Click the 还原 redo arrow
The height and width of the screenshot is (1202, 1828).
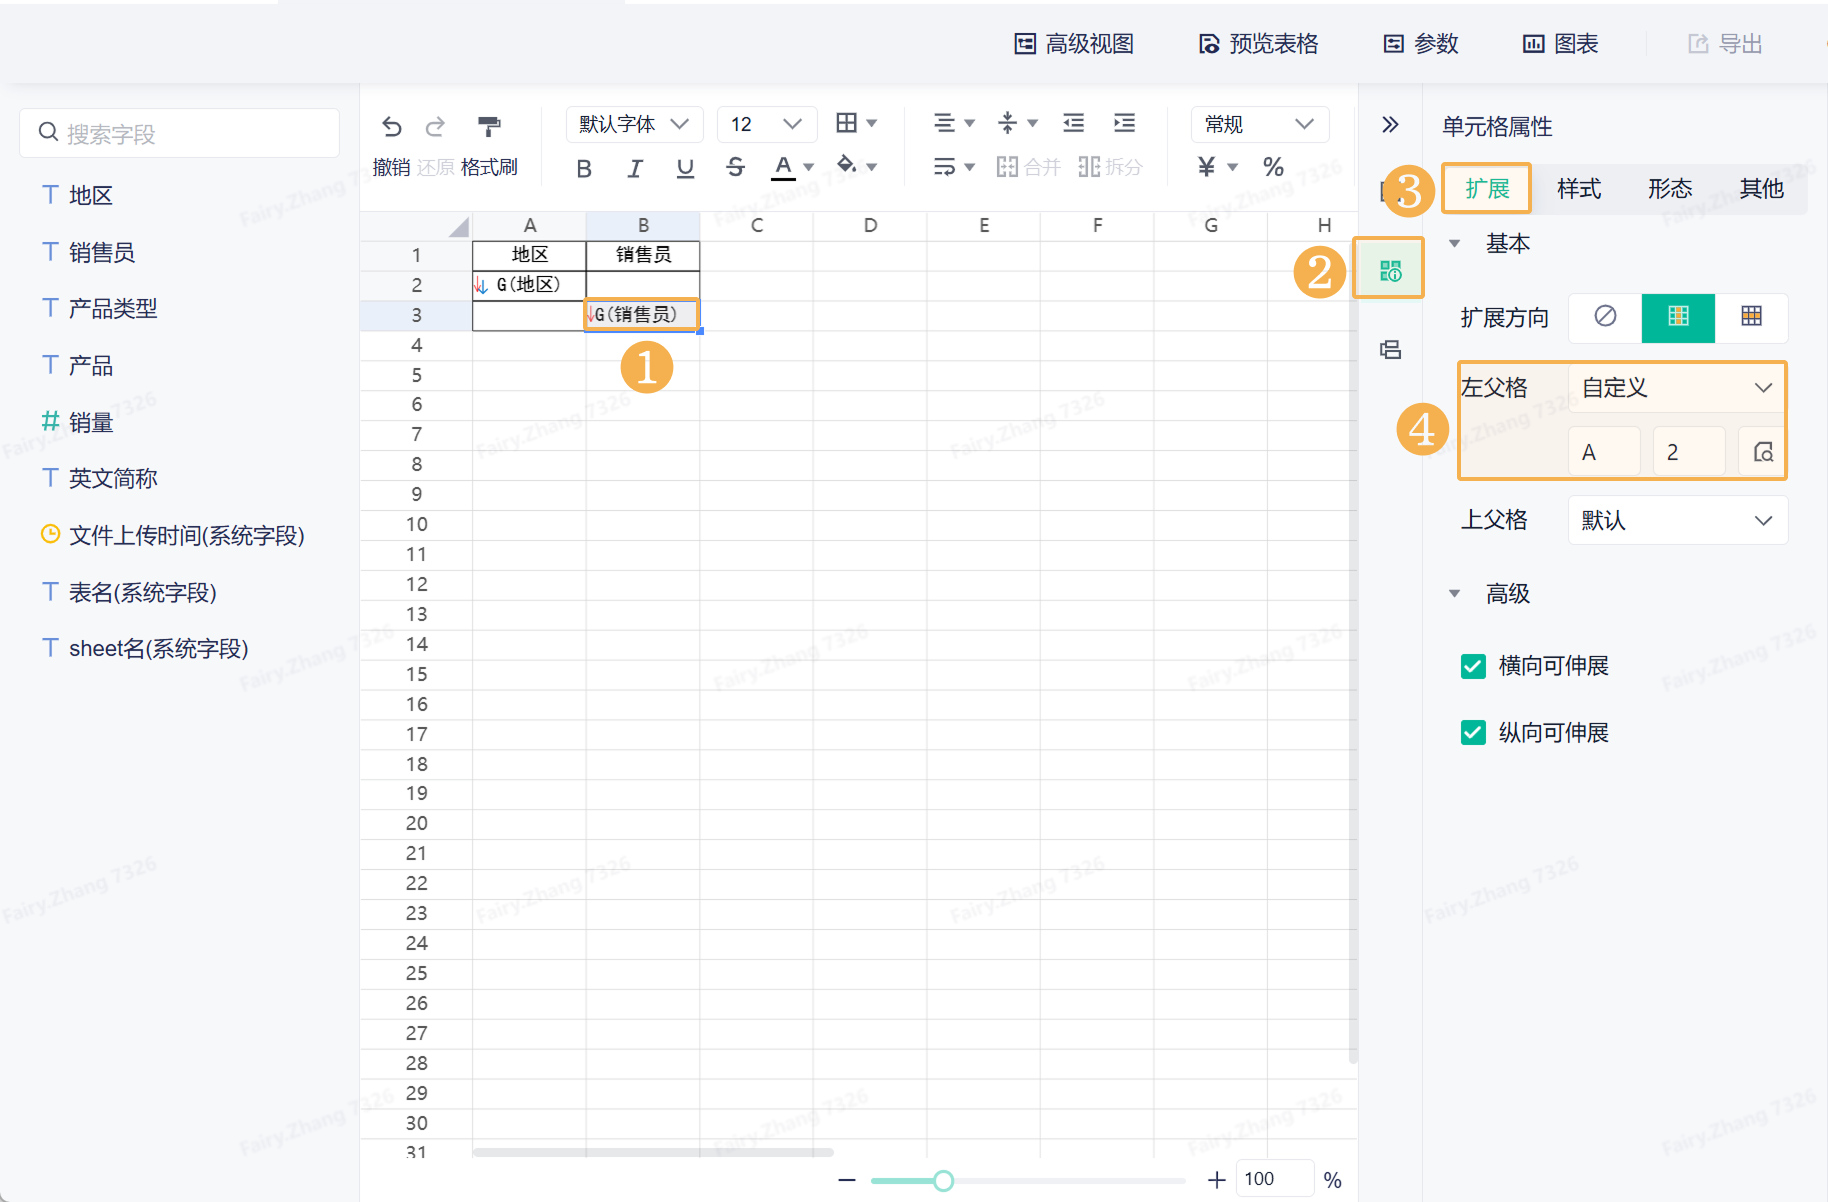(435, 127)
